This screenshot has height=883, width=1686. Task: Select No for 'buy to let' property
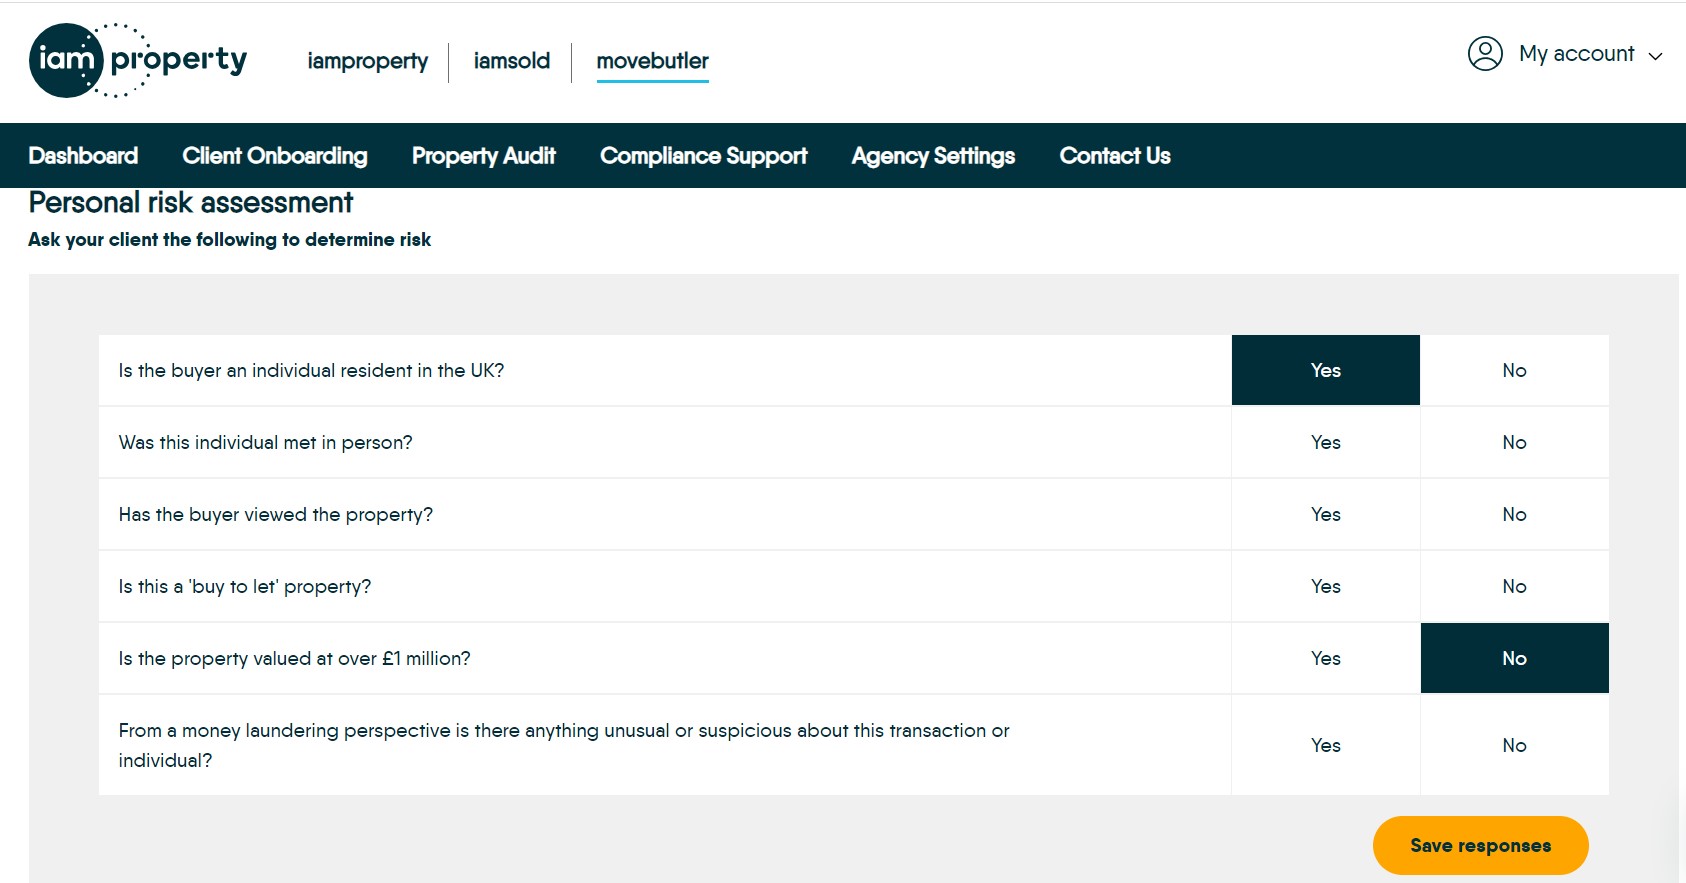(1513, 586)
